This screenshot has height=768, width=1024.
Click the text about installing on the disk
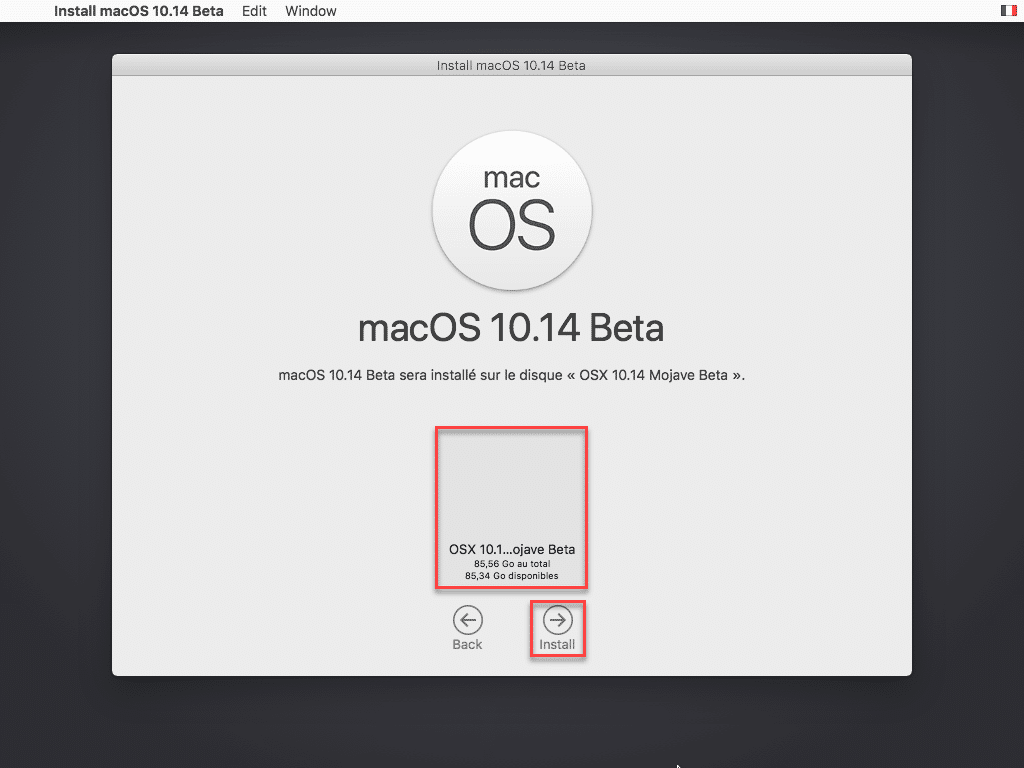511,375
